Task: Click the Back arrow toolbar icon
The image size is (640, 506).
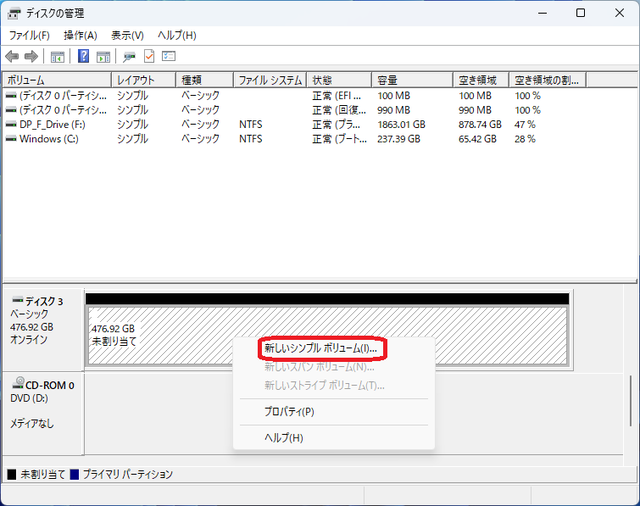Action: click(12, 56)
